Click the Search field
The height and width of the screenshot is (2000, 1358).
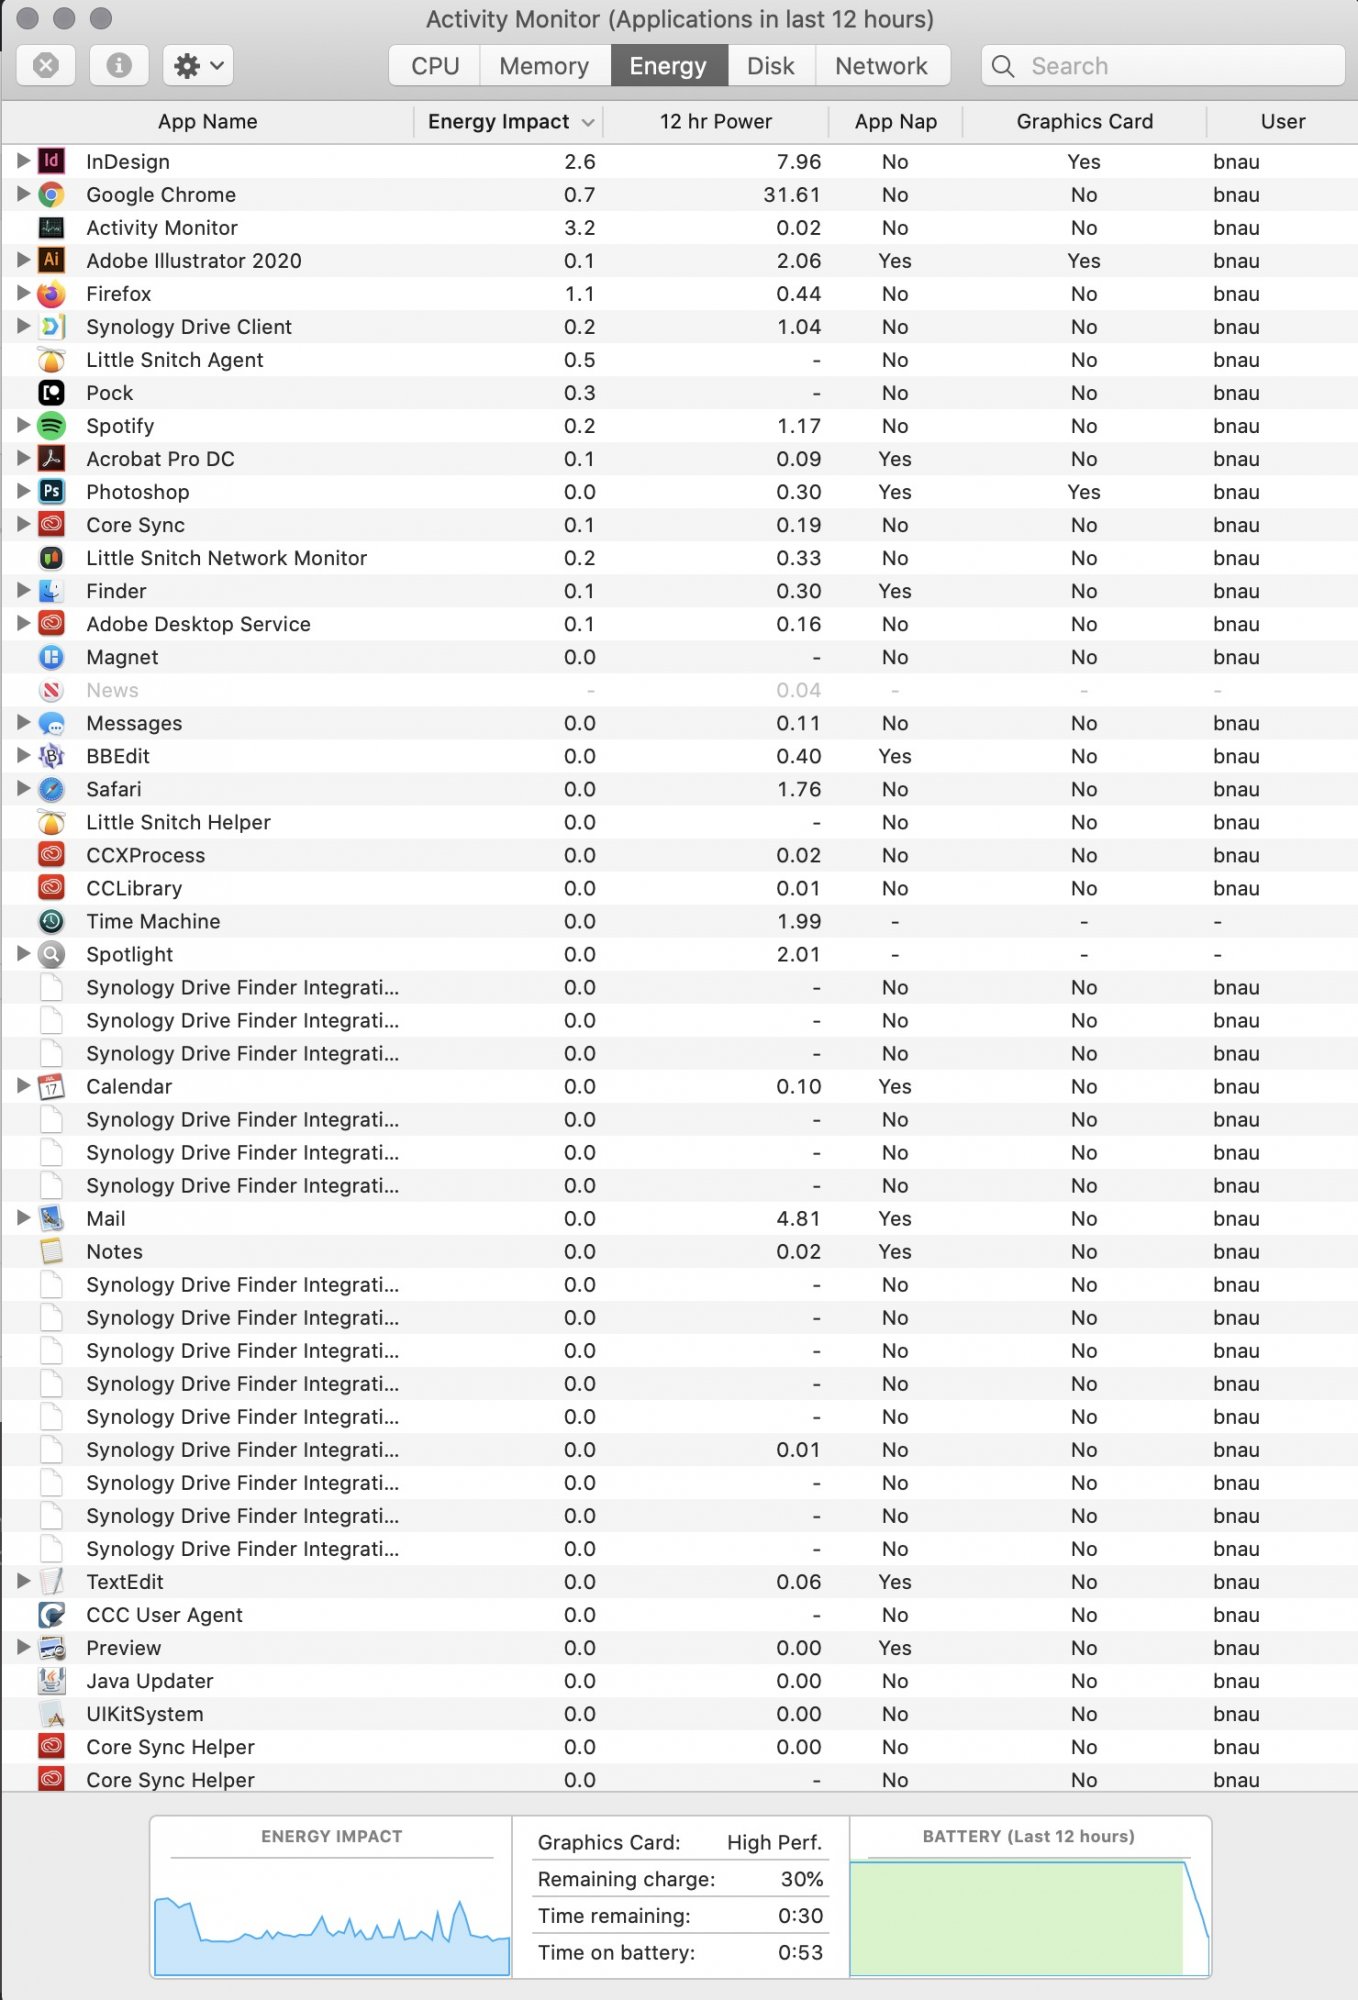pyautogui.click(x=1163, y=65)
